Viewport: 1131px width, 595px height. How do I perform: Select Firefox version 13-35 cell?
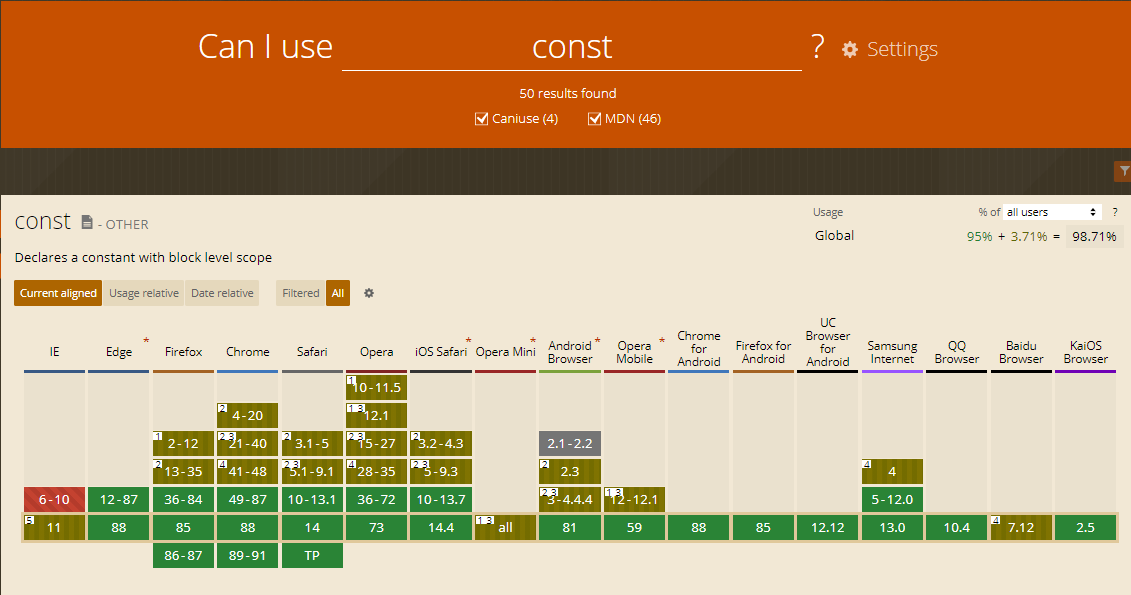[x=183, y=472]
